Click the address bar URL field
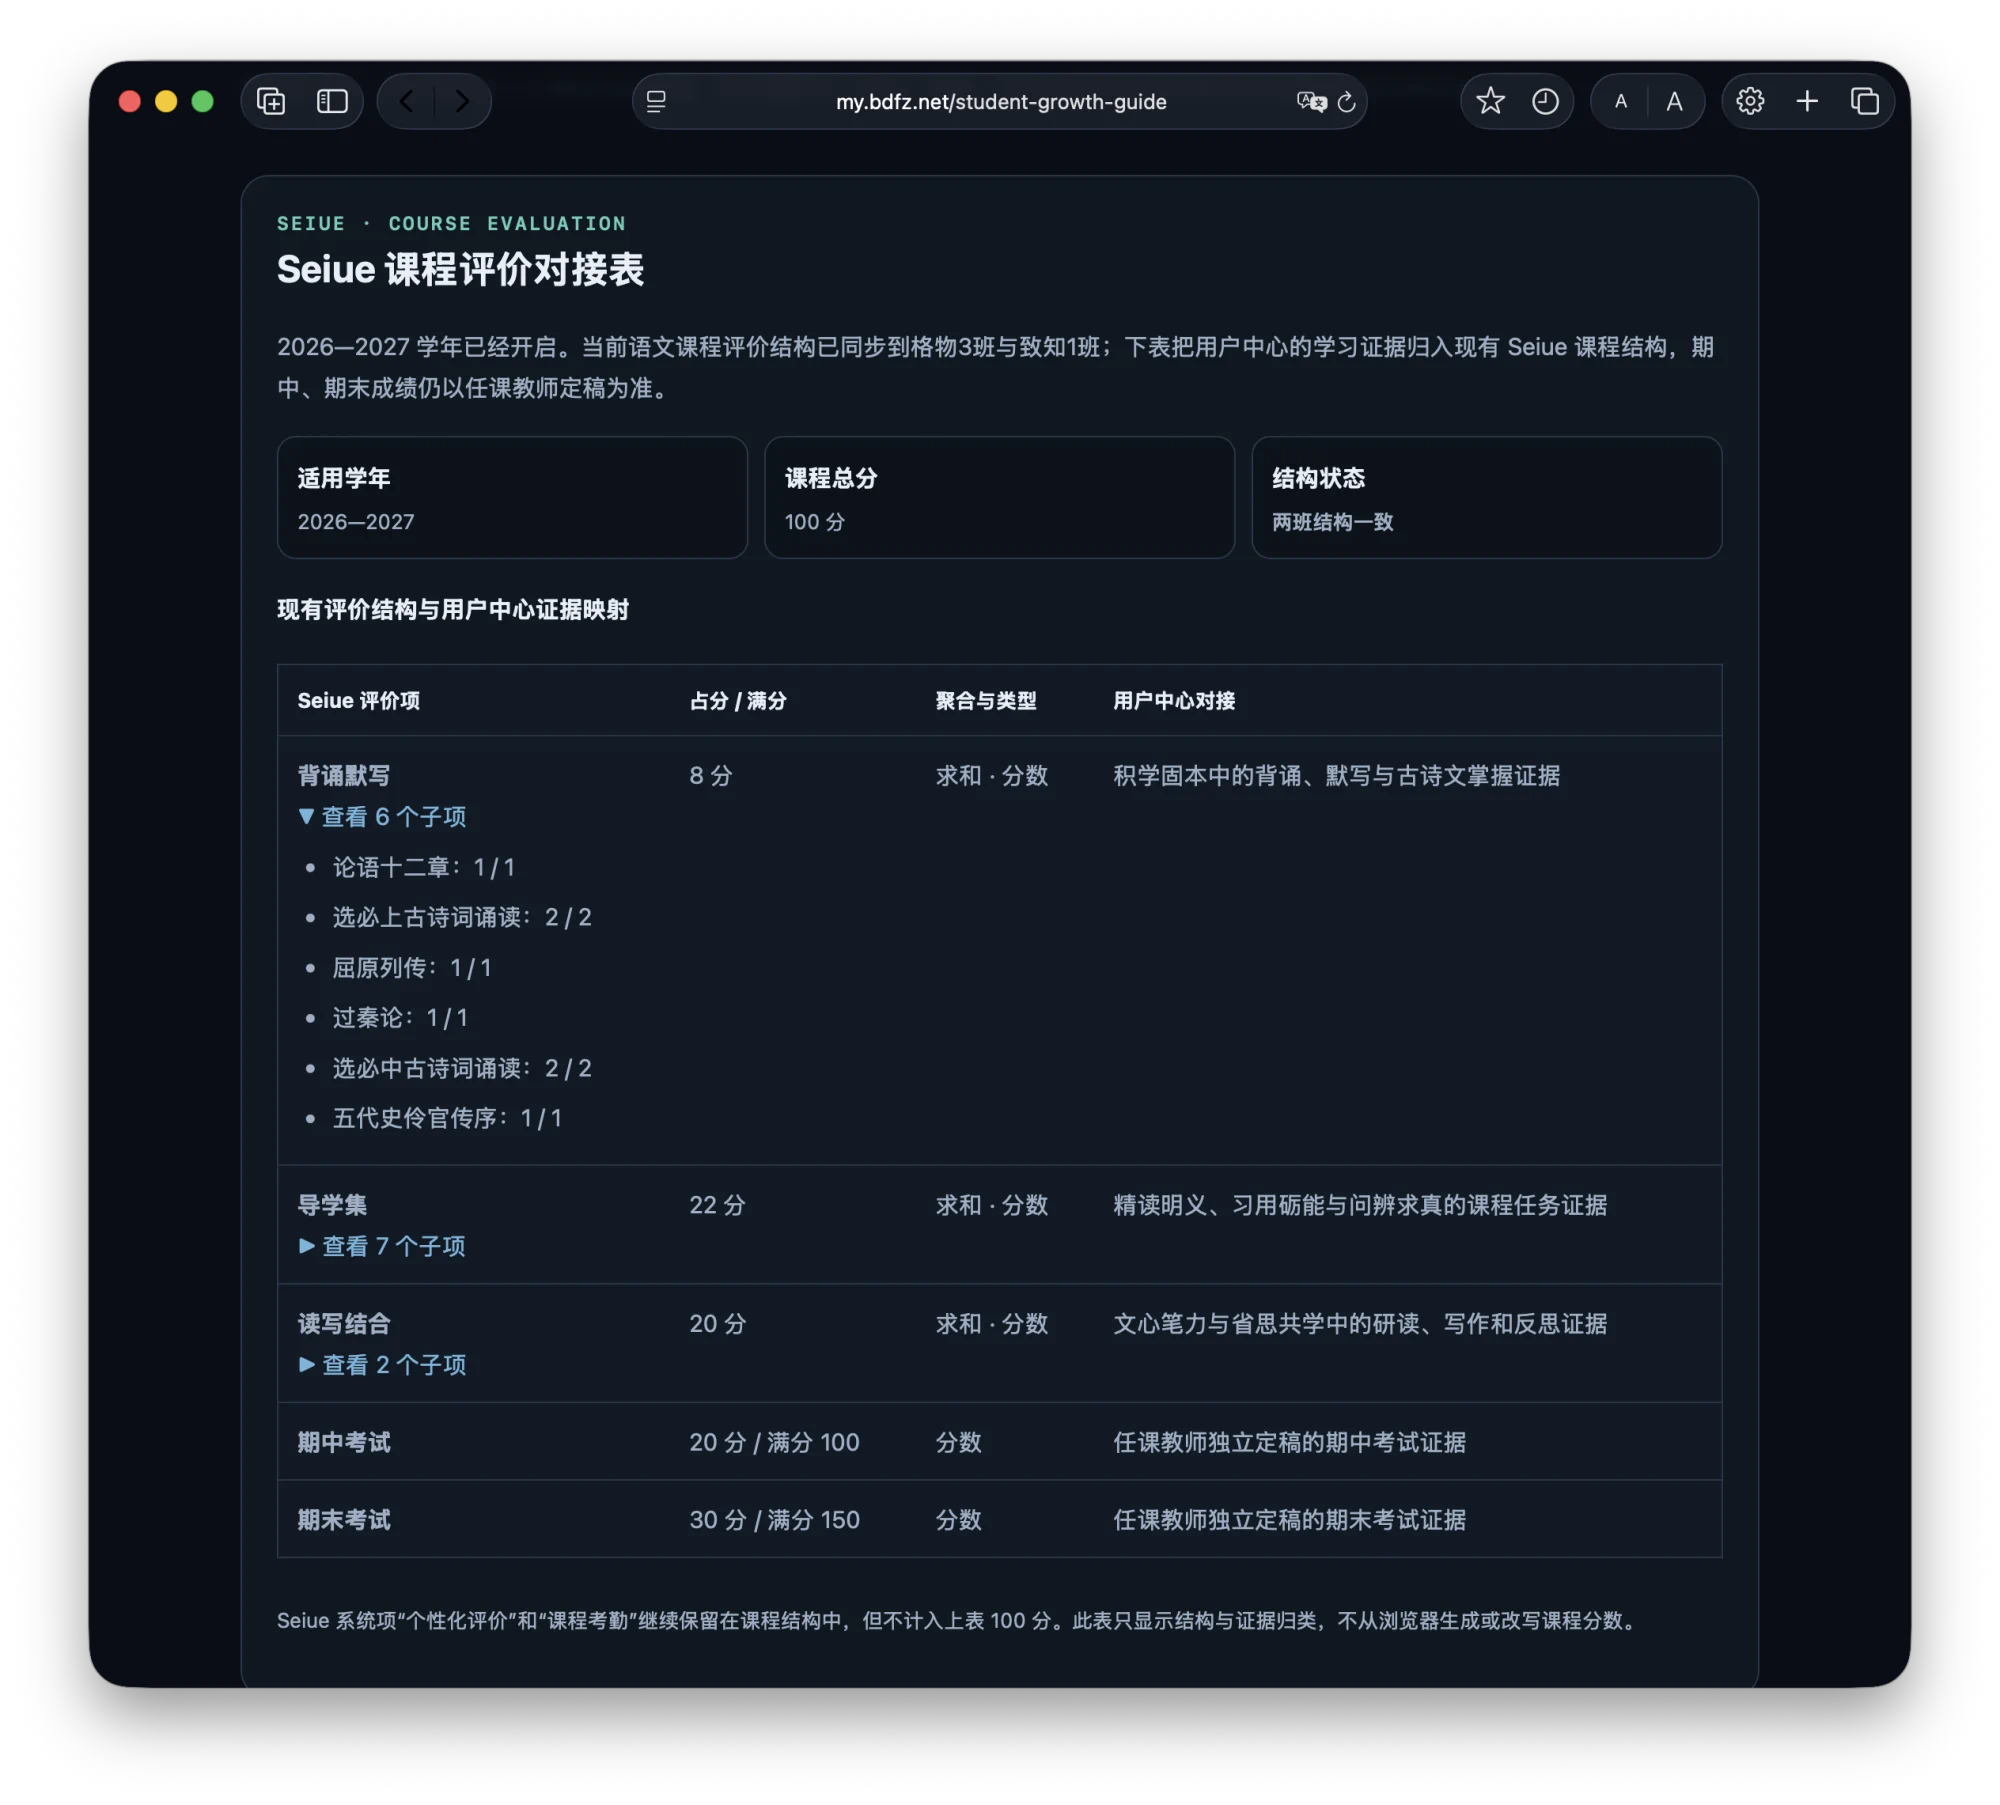2000x1805 pixels. (1000, 101)
